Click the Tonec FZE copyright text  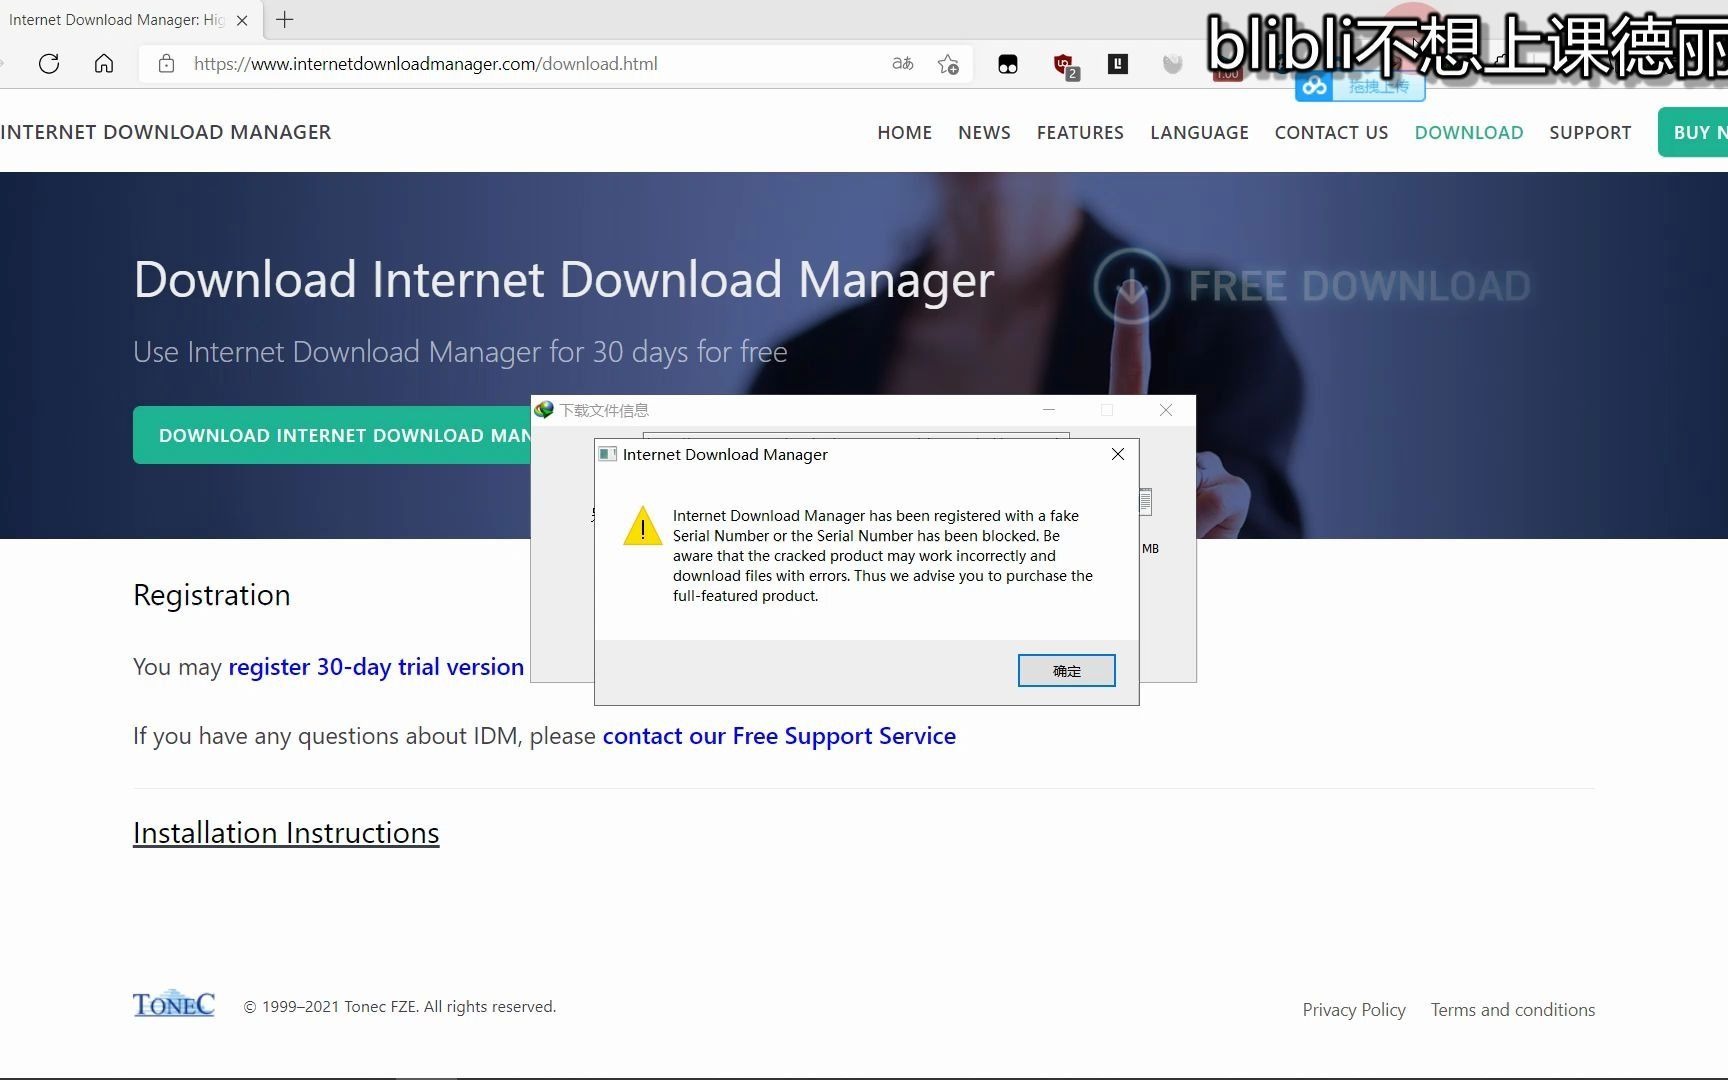(400, 1007)
